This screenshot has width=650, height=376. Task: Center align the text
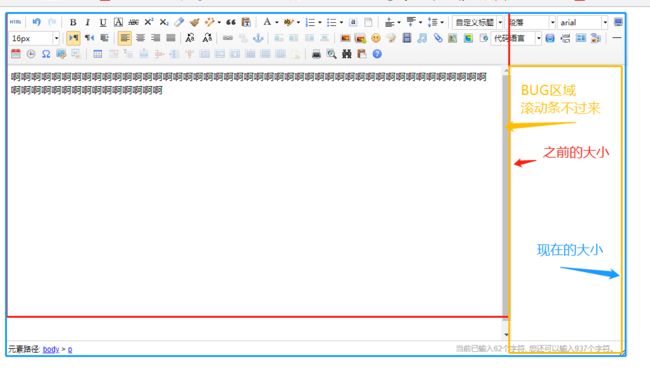[141, 38]
